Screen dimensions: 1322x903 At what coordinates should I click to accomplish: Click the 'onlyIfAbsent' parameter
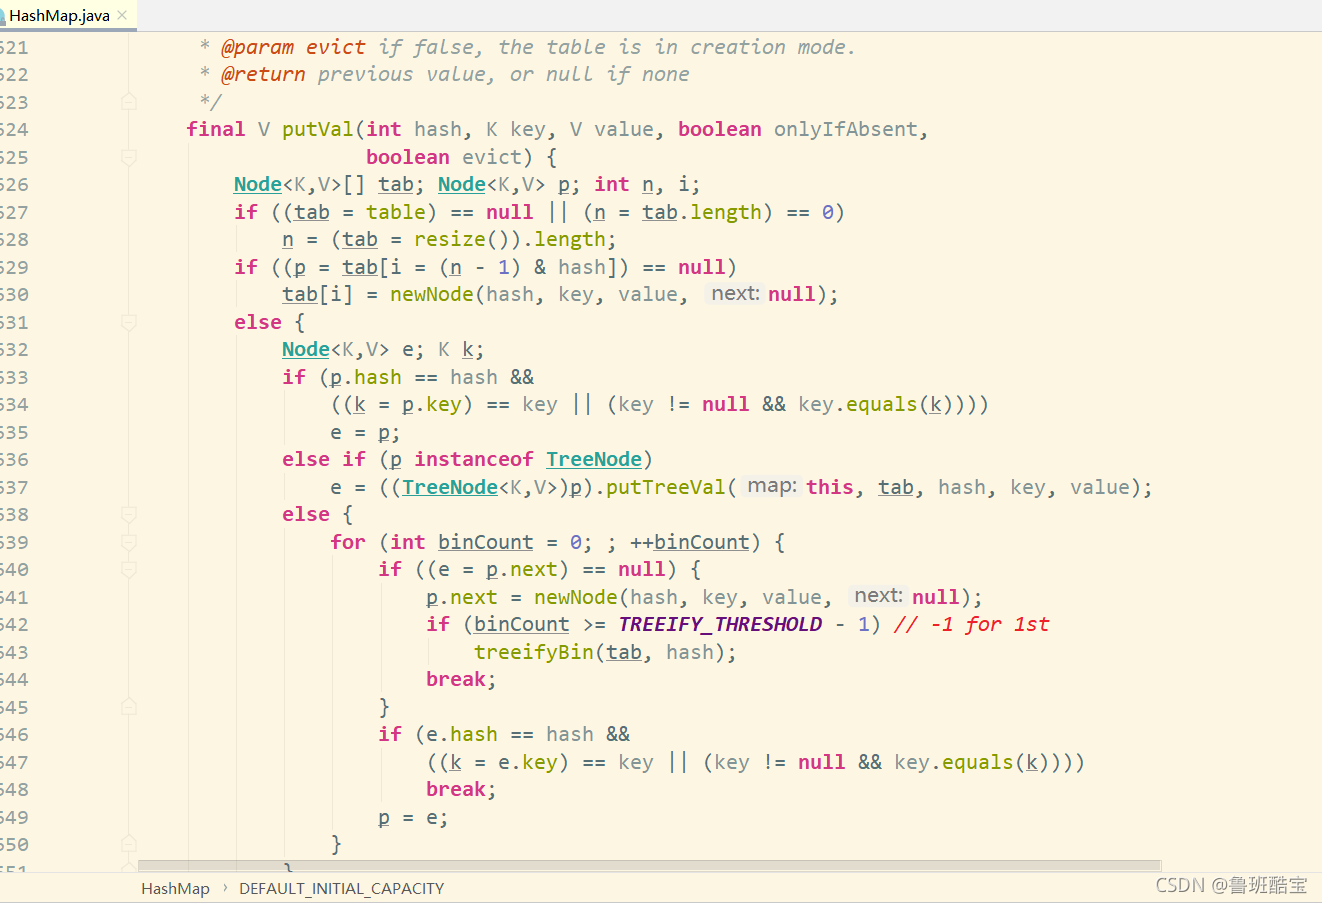[845, 129]
